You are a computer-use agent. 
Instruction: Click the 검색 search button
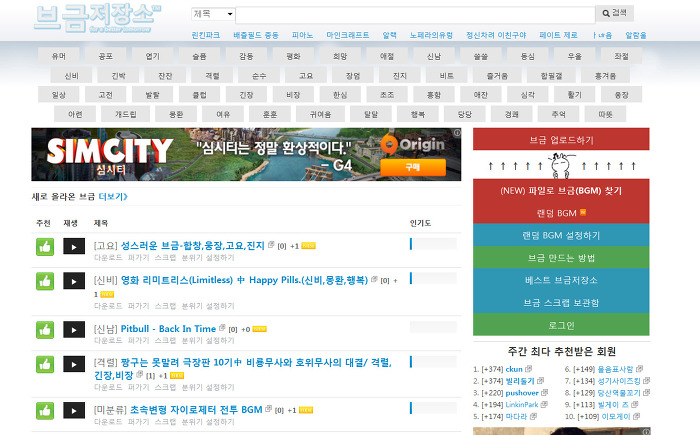[614, 13]
